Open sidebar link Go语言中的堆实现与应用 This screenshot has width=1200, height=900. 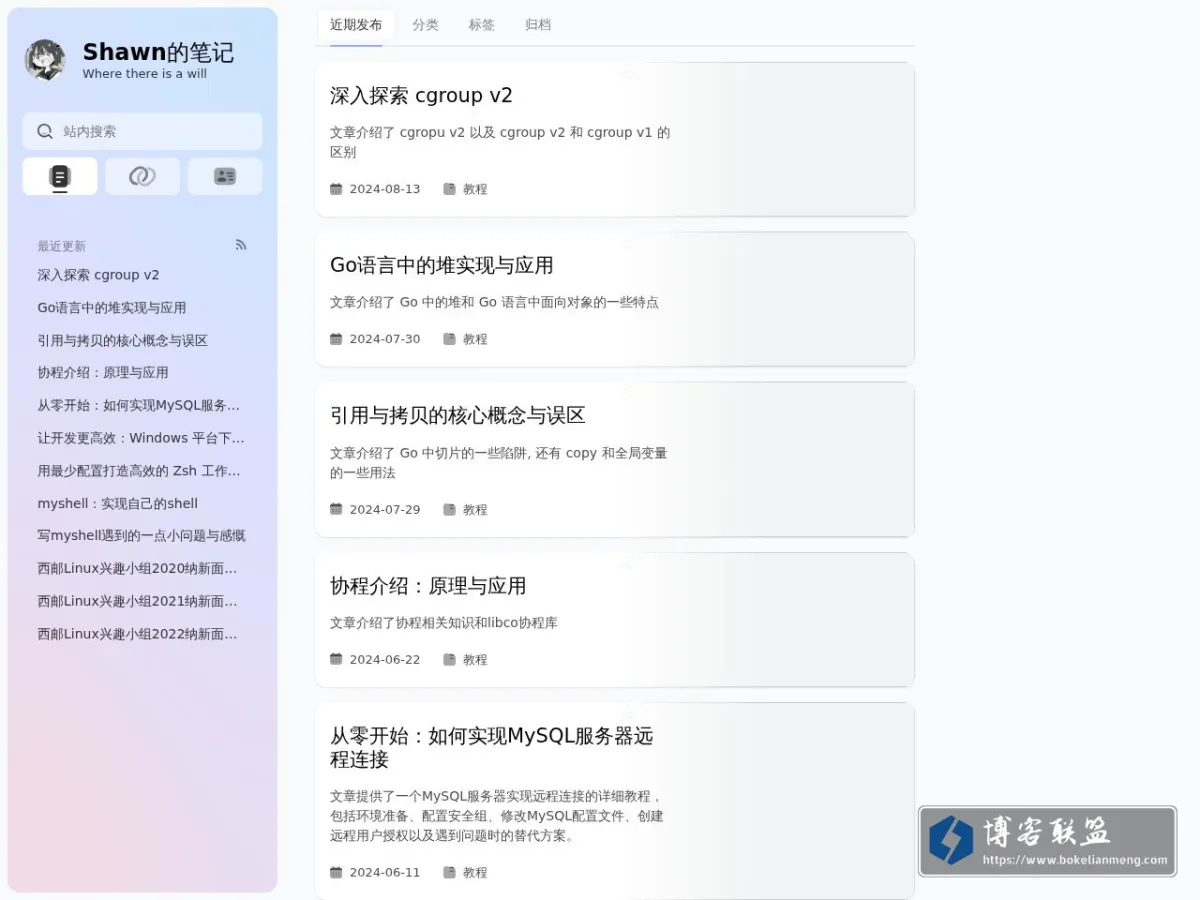[112, 308]
